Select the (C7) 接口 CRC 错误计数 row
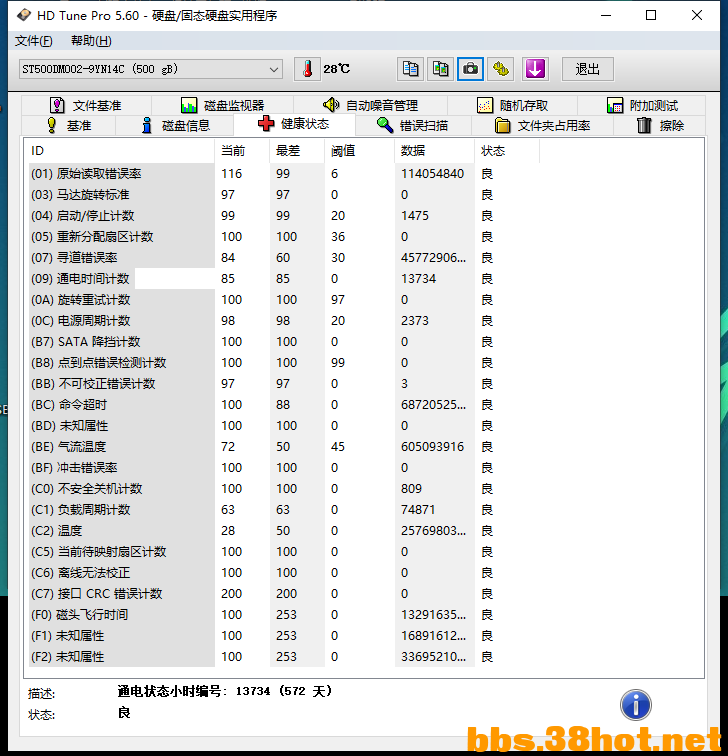Viewport: 728px width, 756px height. pos(284,594)
